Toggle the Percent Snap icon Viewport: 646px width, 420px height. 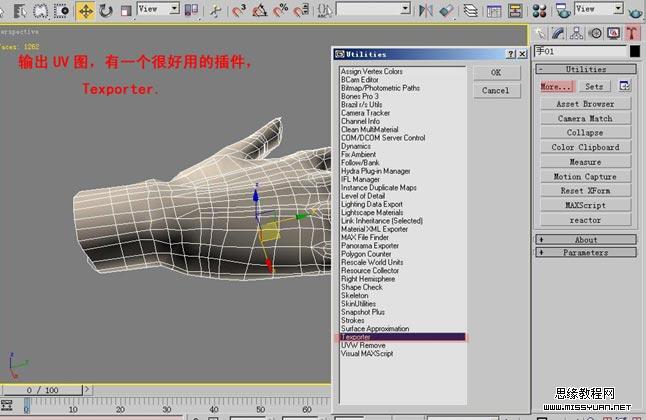pos(281,10)
